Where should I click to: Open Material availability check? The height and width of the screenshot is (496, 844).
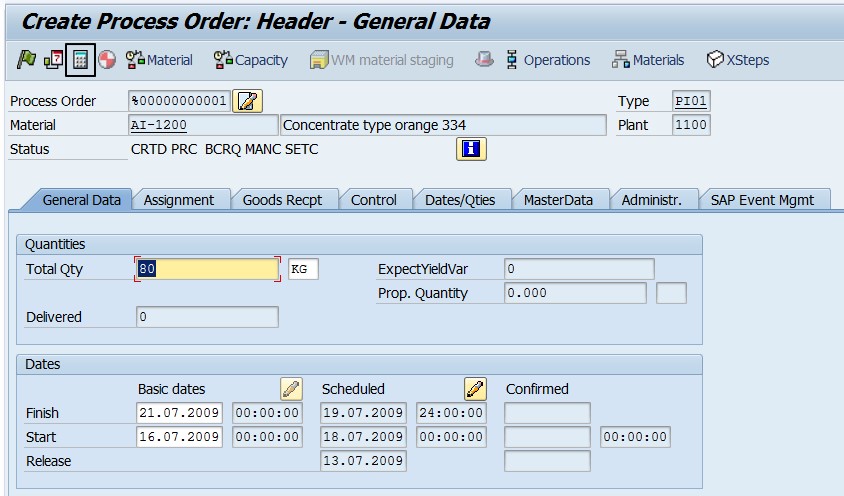pos(159,60)
